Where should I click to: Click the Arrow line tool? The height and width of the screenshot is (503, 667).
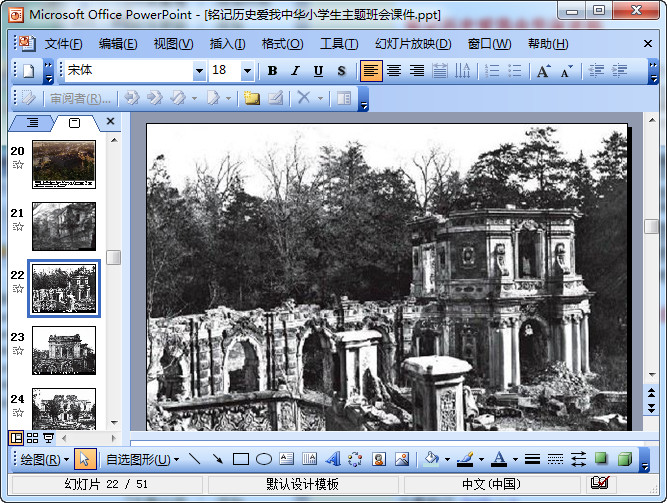pyautogui.click(x=217, y=460)
